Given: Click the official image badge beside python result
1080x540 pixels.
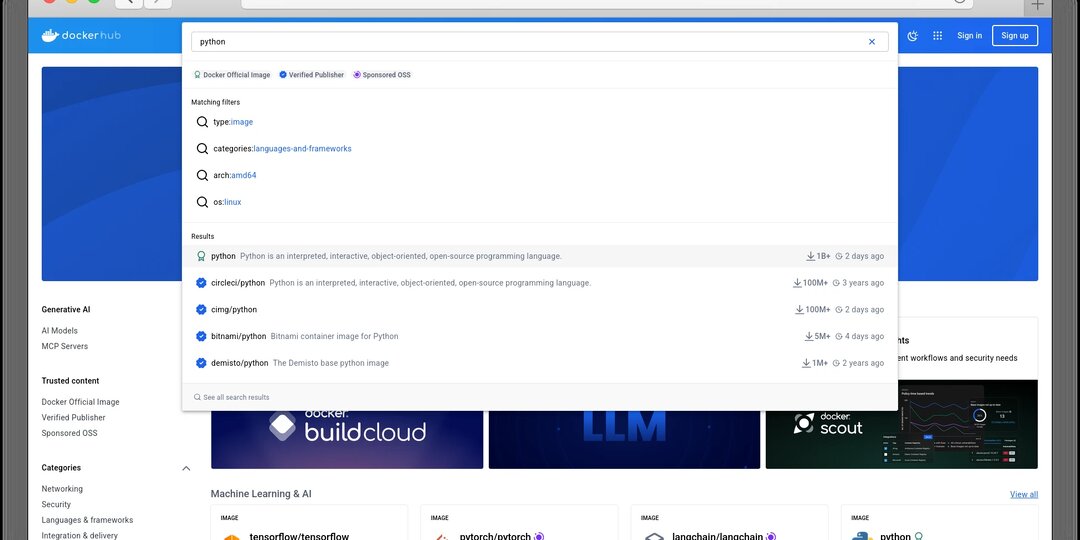Looking at the screenshot, I should [201, 256].
